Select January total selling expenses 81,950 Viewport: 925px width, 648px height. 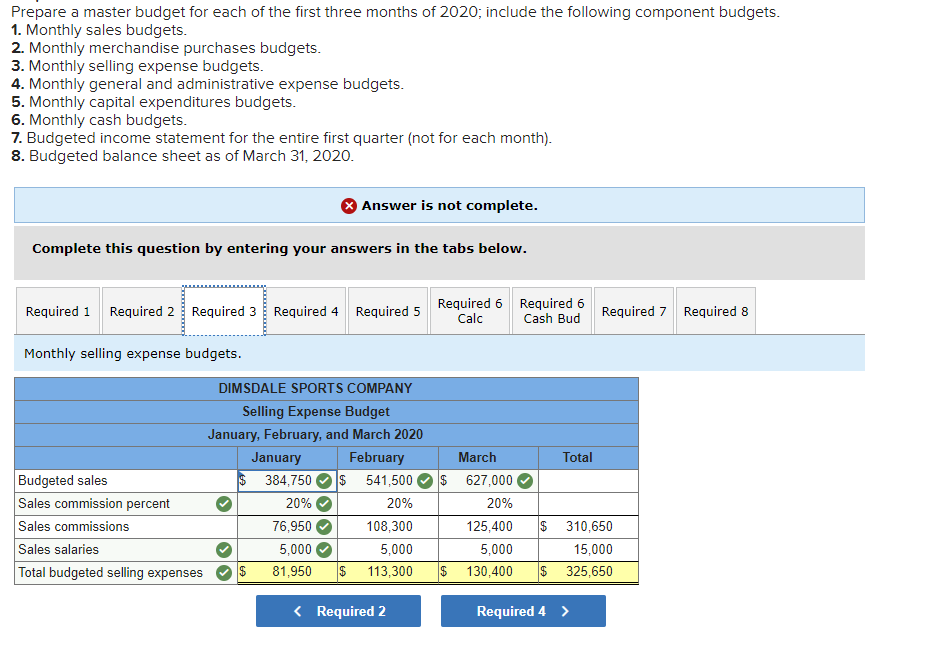pos(287,572)
